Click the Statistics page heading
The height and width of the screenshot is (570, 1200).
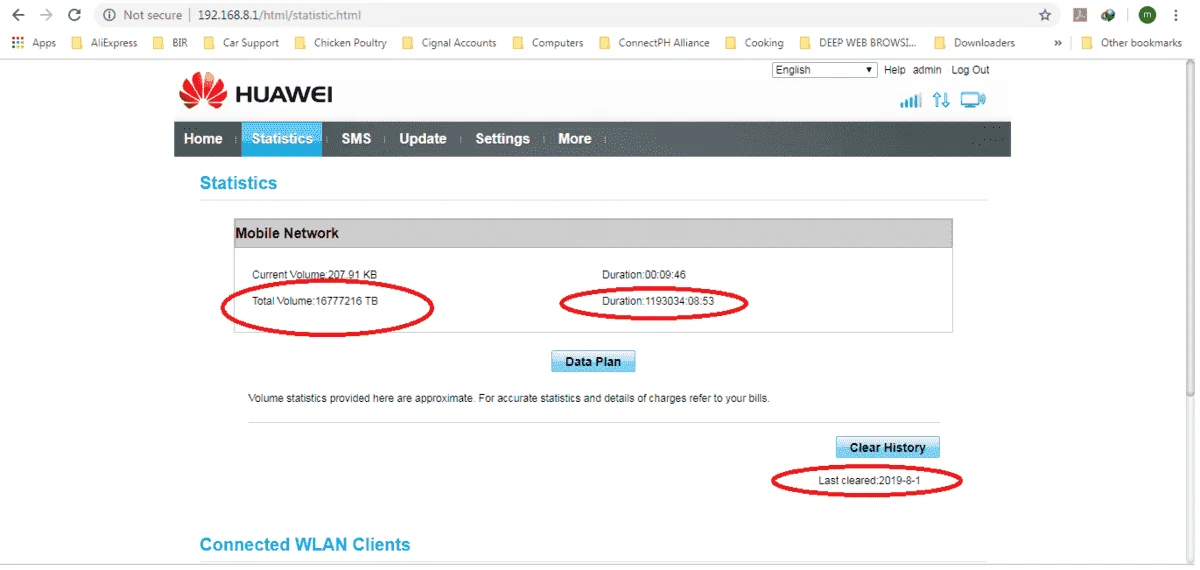(238, 183)
